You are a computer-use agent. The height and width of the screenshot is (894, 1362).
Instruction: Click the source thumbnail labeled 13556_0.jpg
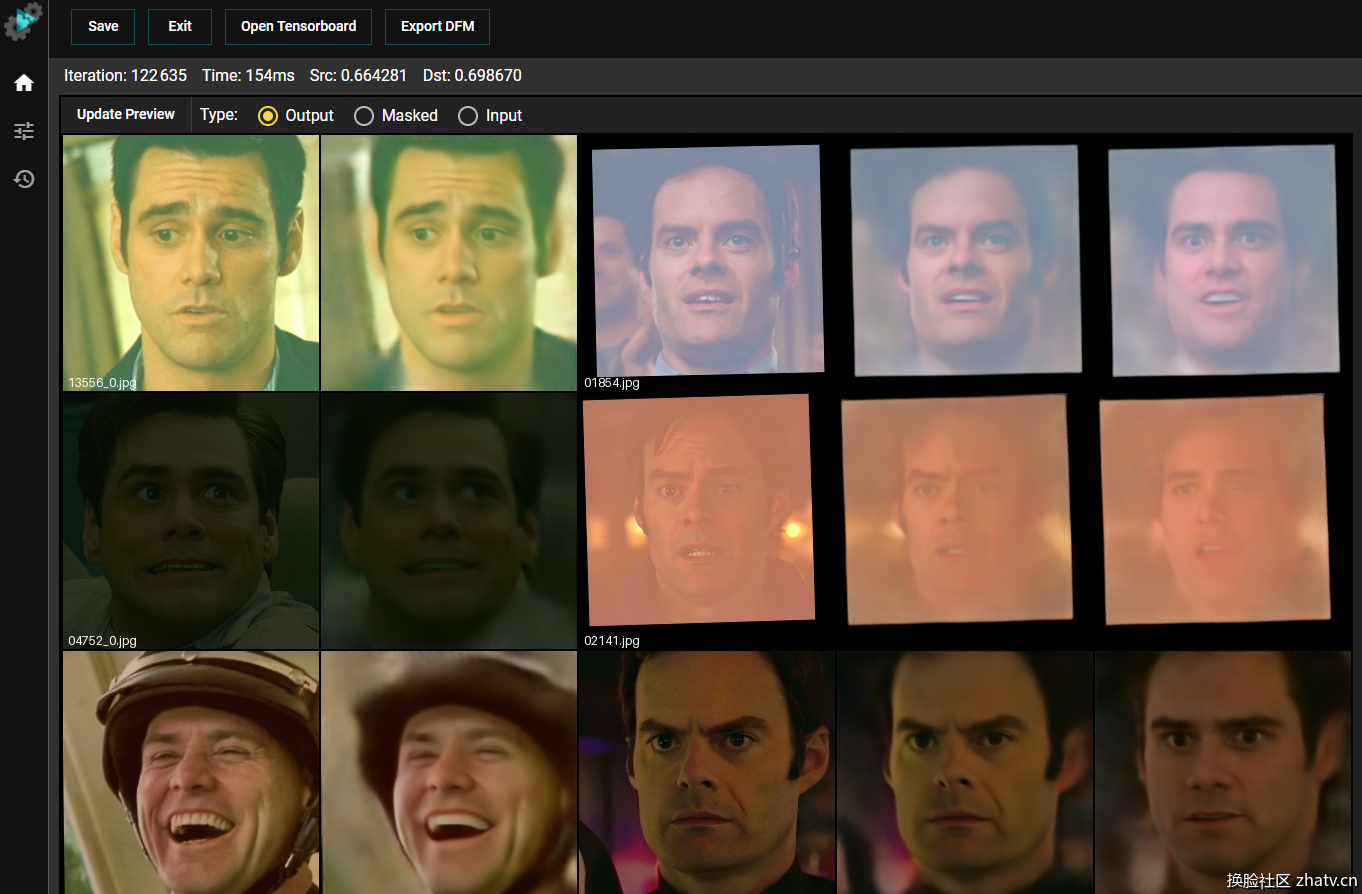[191, 262]
